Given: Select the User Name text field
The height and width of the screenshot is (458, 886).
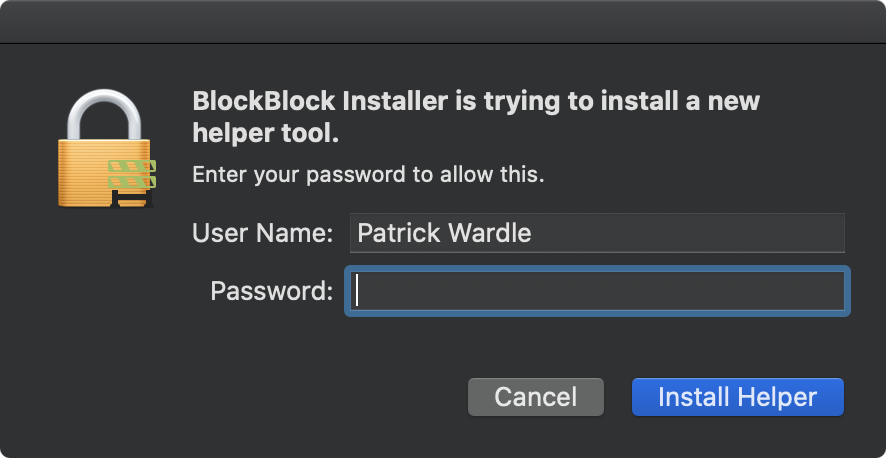Looking at the screenshot, I should point(597,233).
